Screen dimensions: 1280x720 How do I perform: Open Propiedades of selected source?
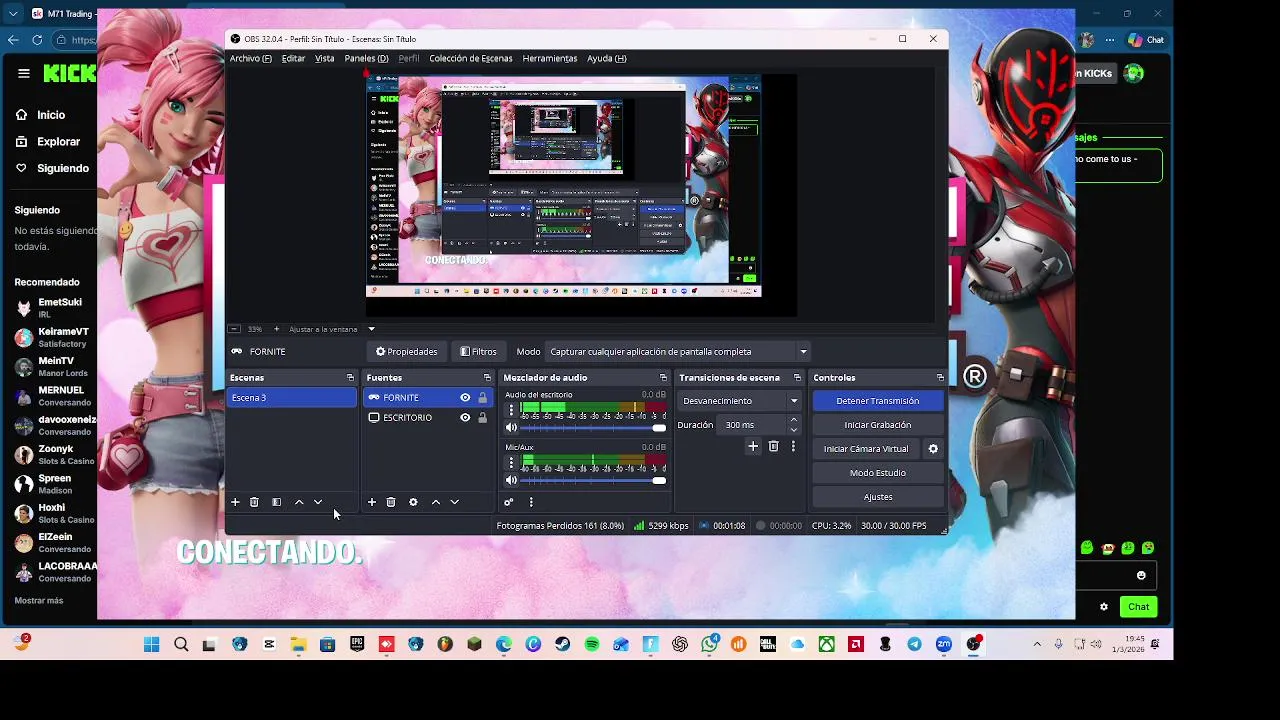coord(407,352)
